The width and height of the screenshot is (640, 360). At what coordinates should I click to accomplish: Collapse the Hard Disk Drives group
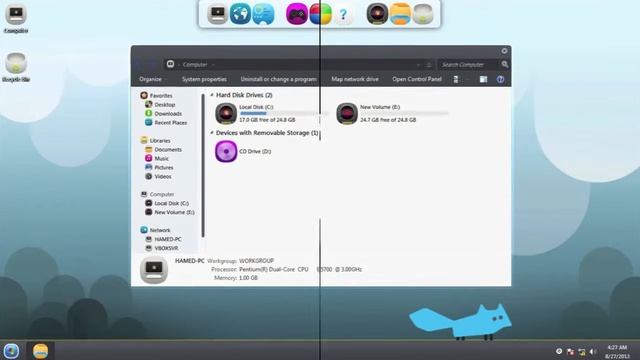coord(212,95)
